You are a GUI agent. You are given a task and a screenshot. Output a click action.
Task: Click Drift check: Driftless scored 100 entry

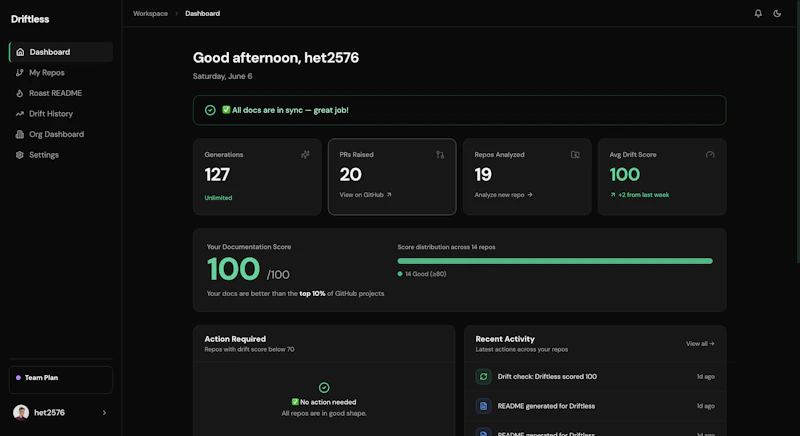pyautogui.click(x=595, y=377)
